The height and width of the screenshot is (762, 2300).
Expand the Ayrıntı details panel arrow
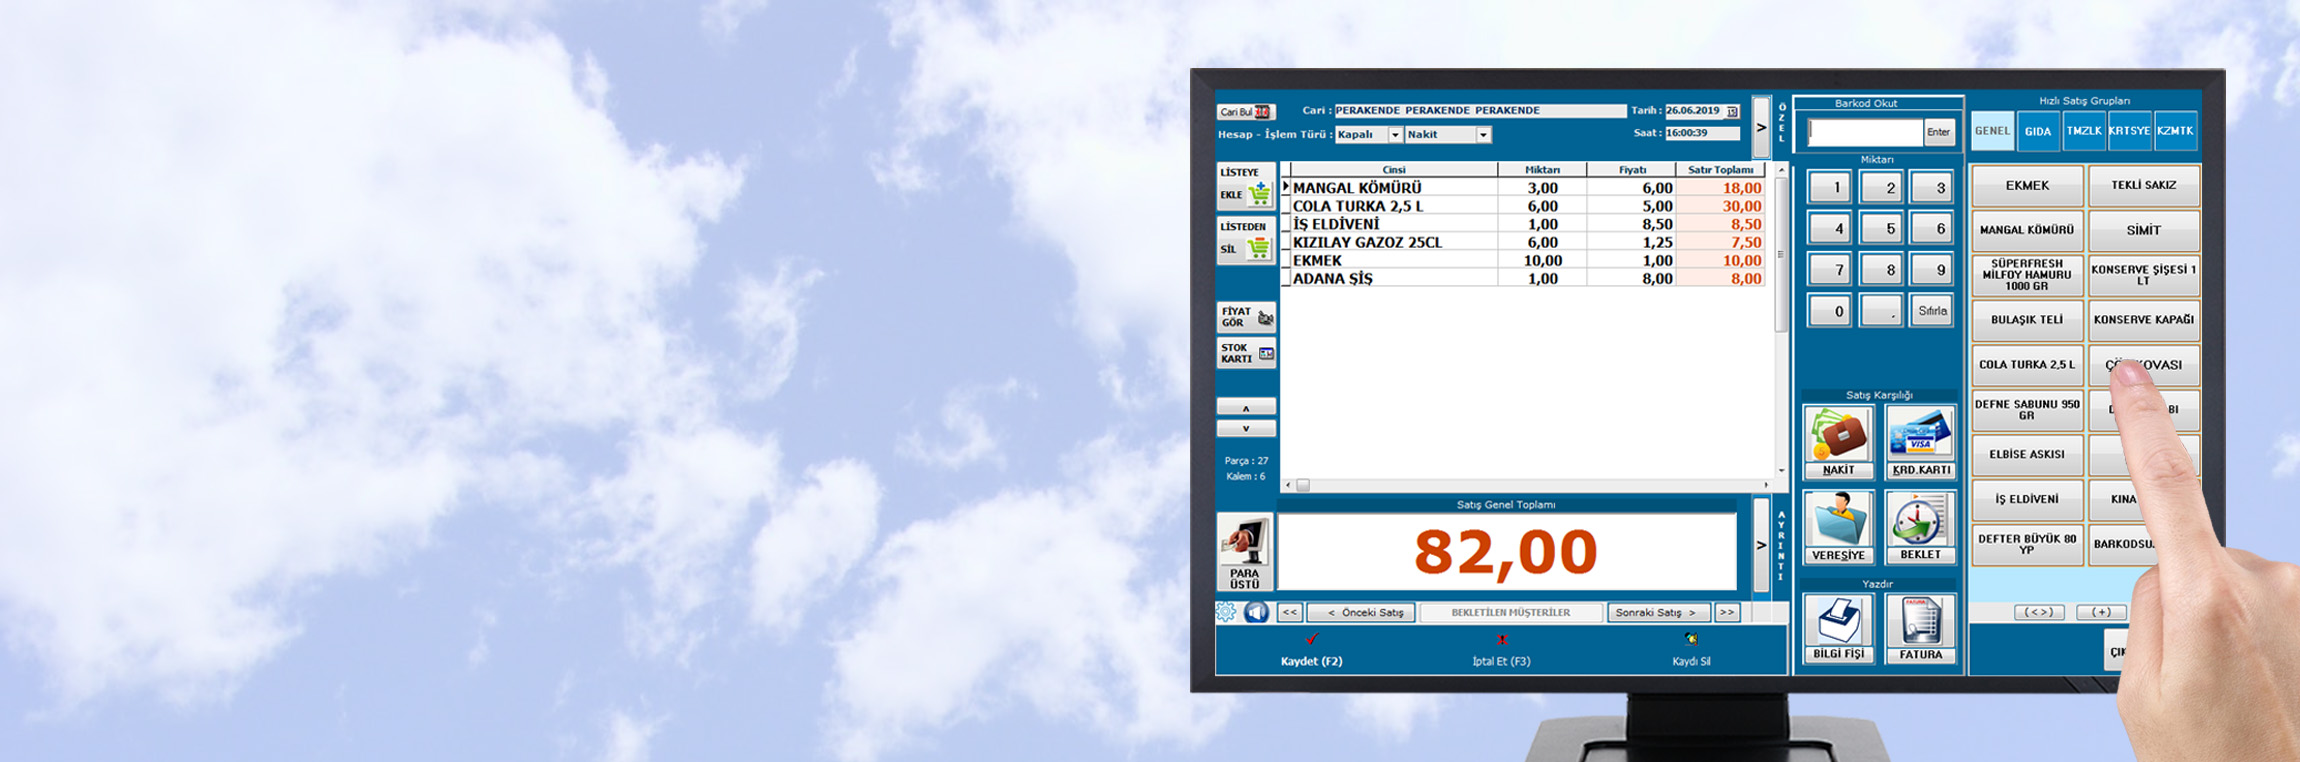[1761, 545]
